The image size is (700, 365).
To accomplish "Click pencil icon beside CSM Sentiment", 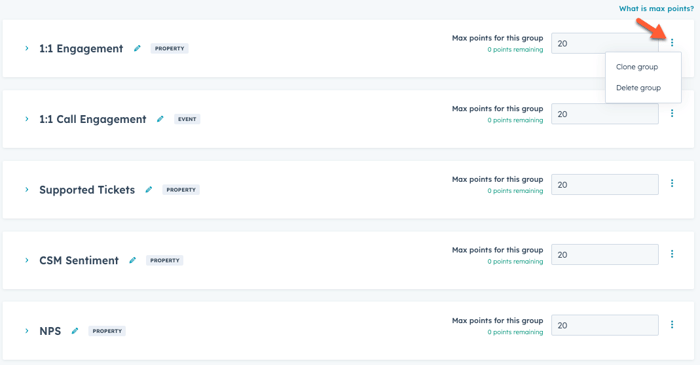I will (133, 260).
